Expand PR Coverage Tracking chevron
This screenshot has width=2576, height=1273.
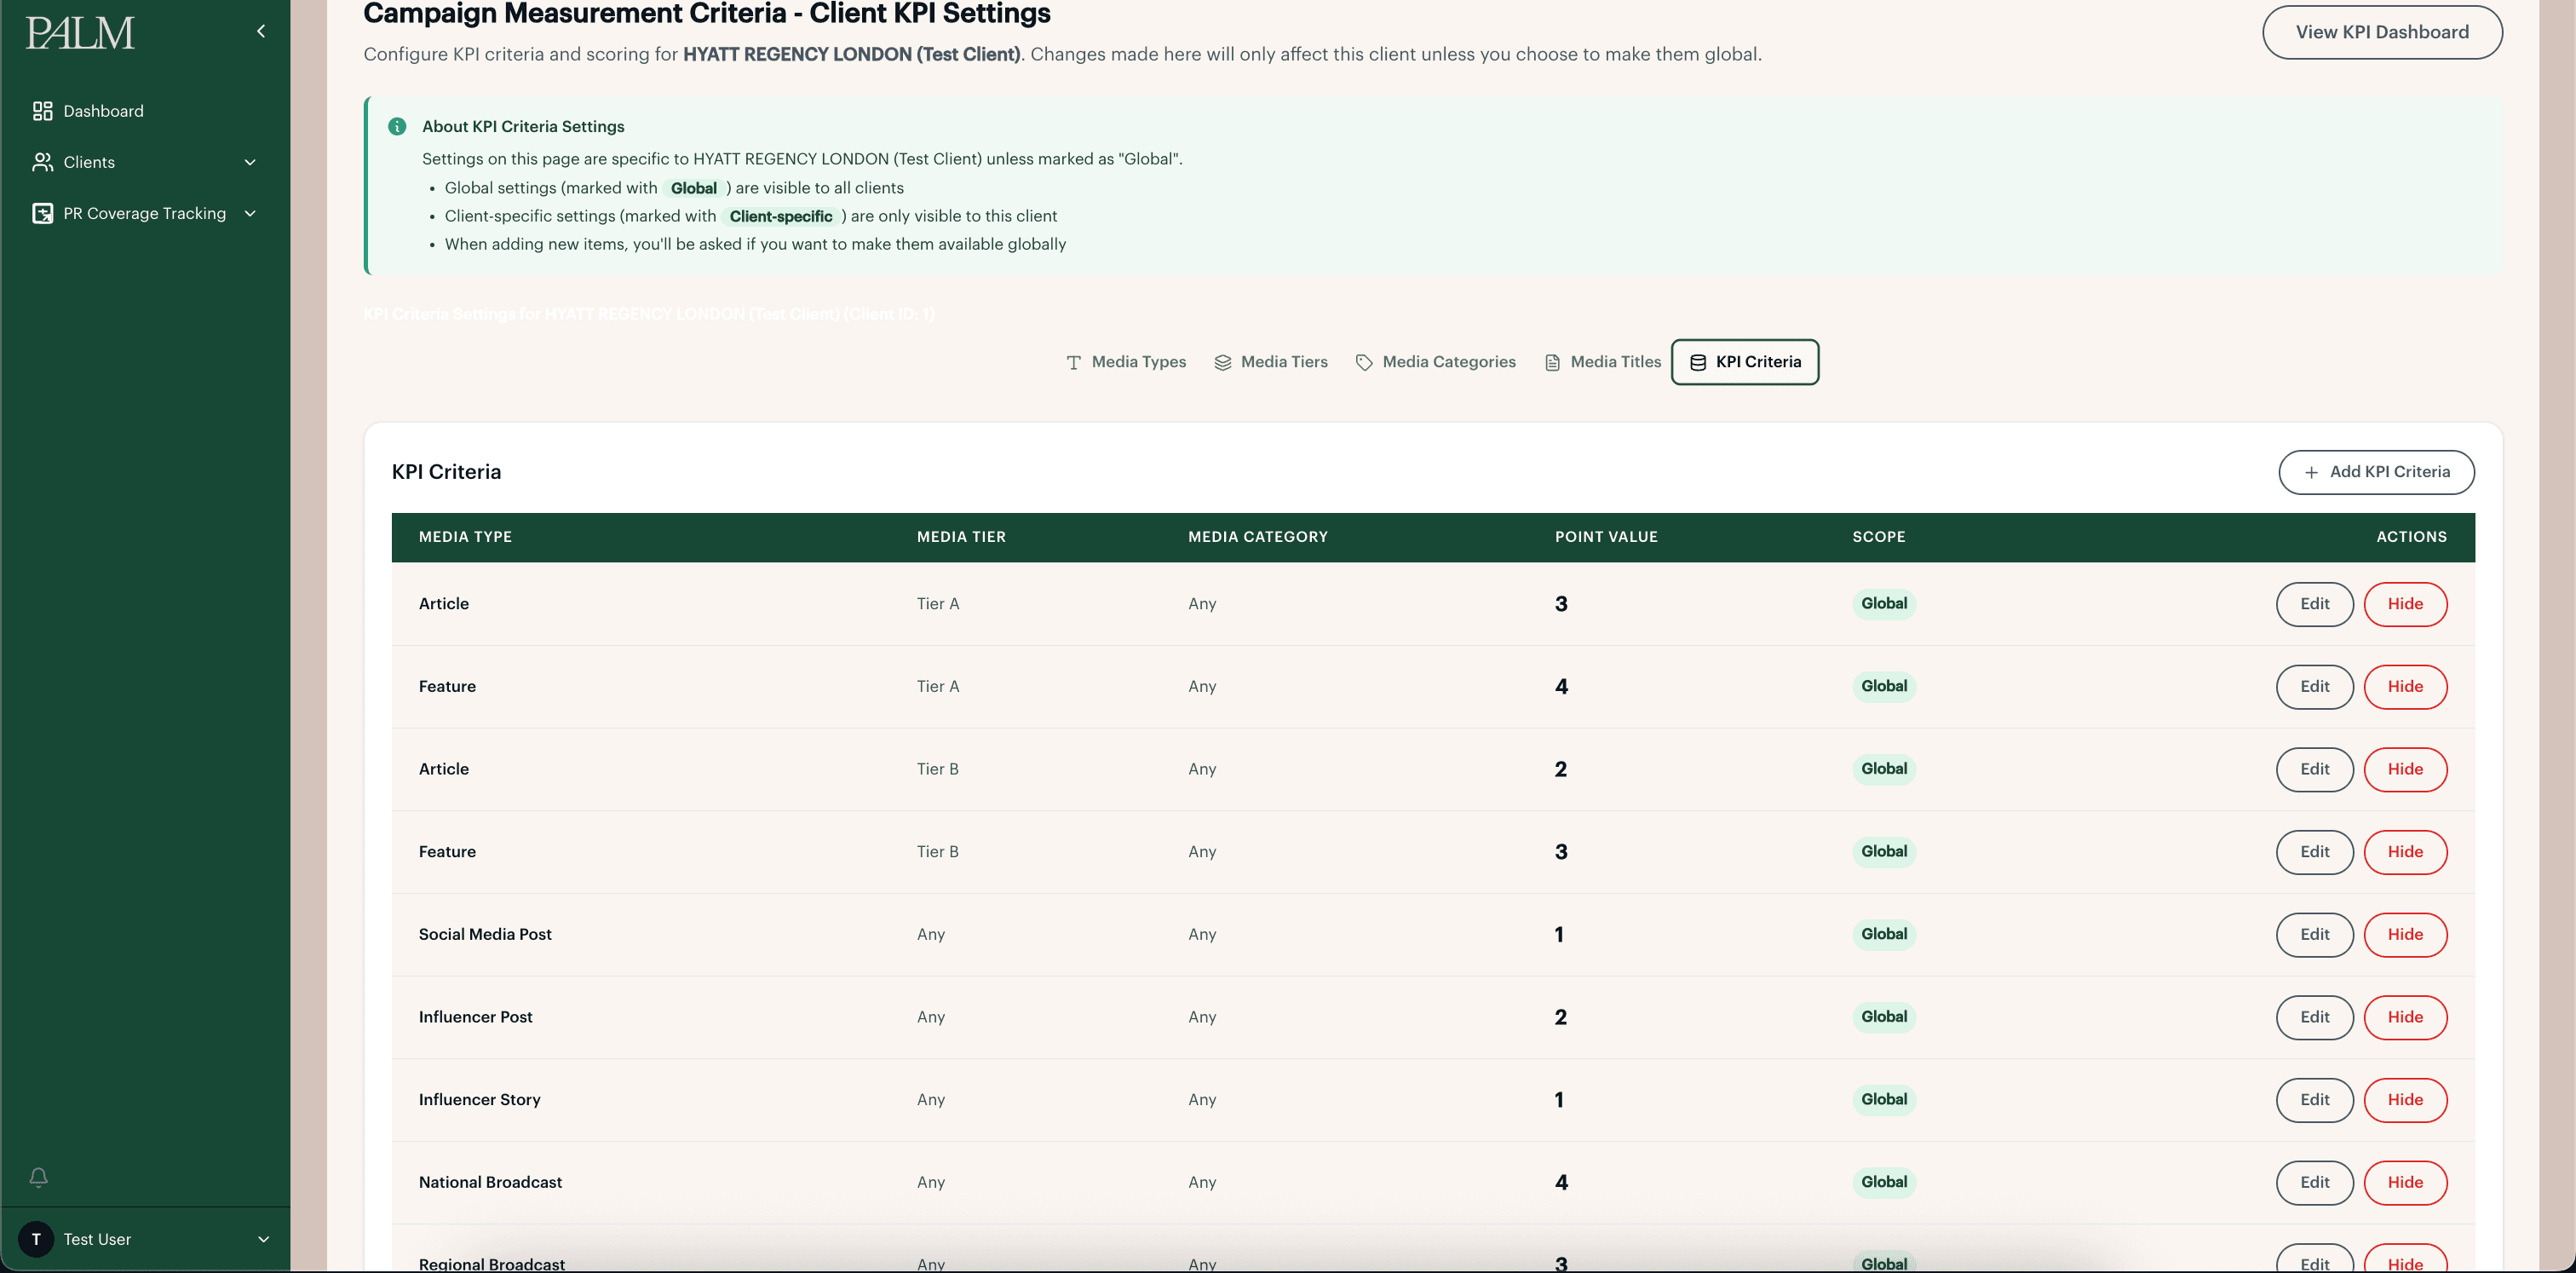[250, 213]
